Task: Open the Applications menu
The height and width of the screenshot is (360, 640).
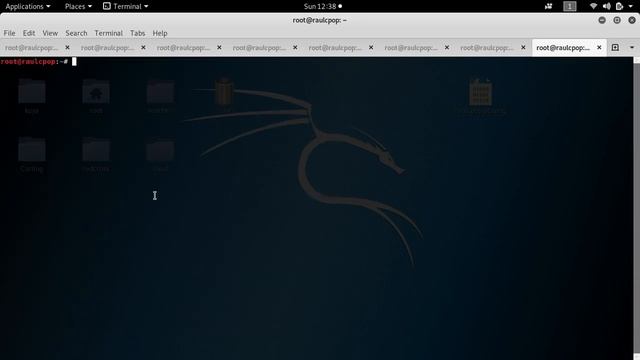Action: point(28,6)
